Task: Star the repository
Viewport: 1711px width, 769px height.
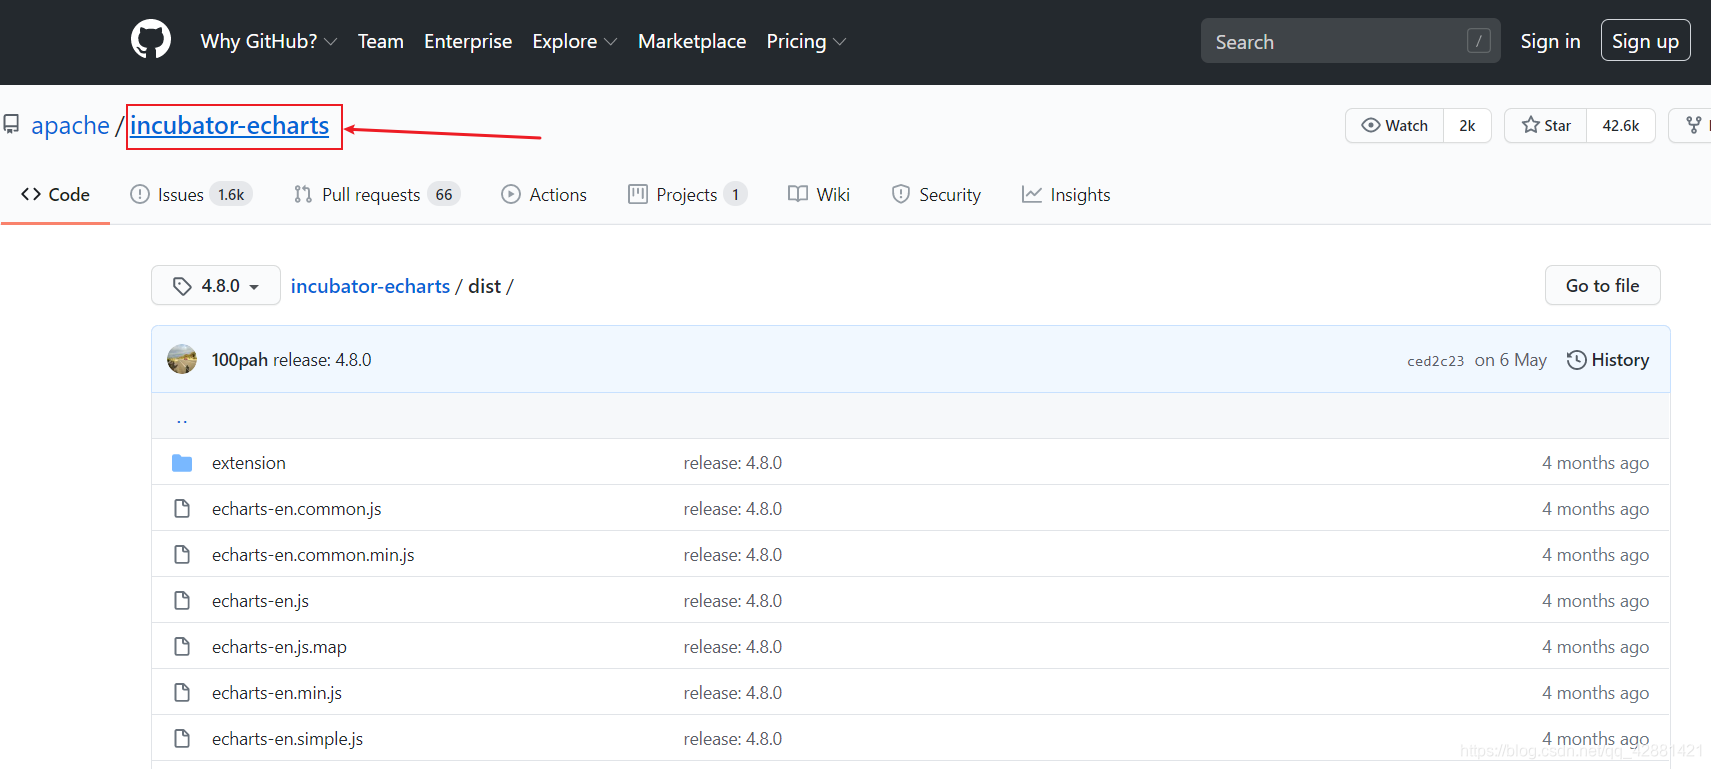Action: pyautogui.click(x=1546, y=125)
